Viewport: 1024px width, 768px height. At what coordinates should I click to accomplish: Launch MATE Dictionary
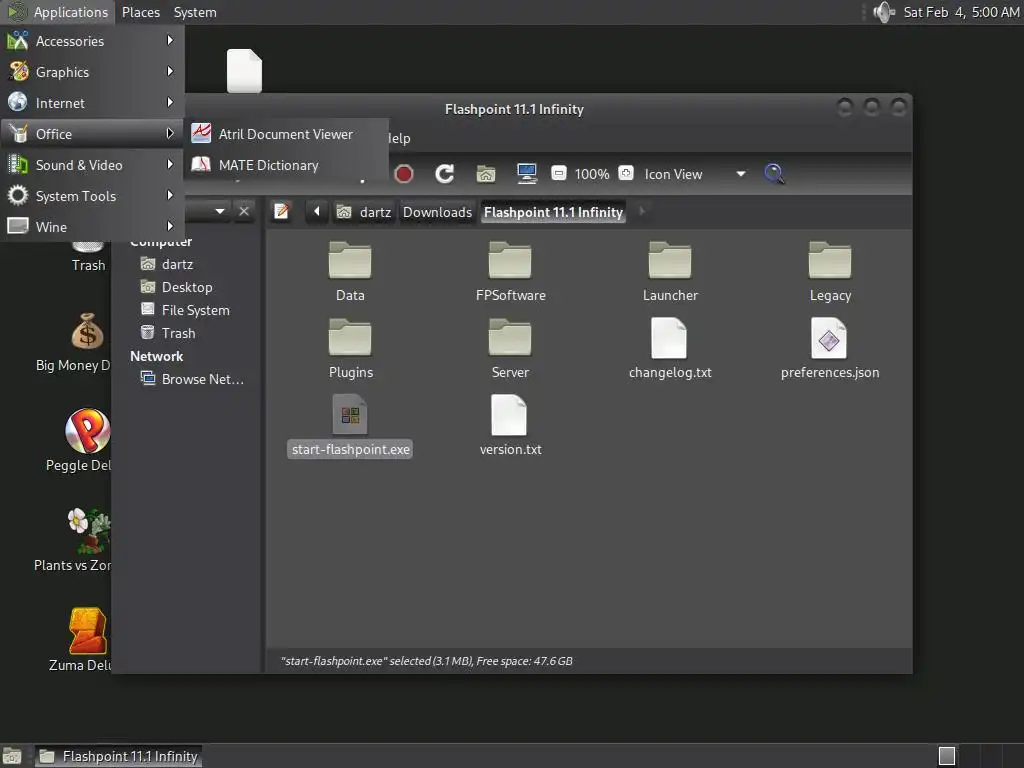tap(285, 165)
